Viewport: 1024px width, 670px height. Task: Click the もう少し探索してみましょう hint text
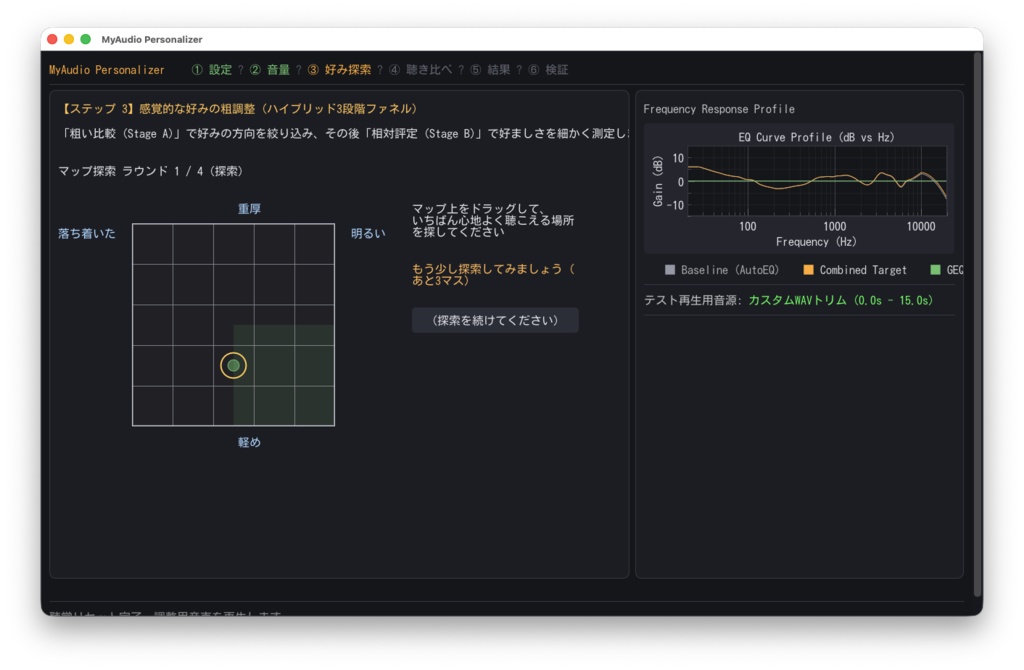[493, 274]
